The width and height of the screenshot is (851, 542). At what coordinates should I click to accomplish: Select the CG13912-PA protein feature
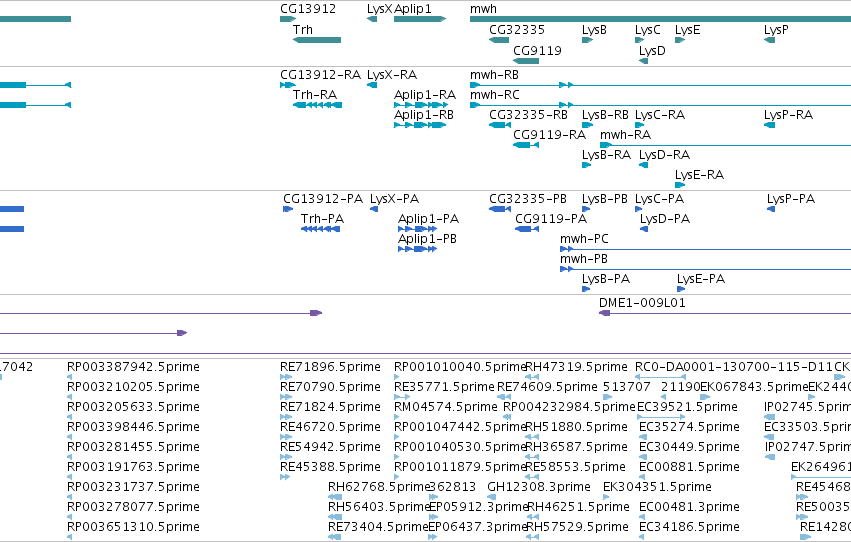(x=288, y=209)
